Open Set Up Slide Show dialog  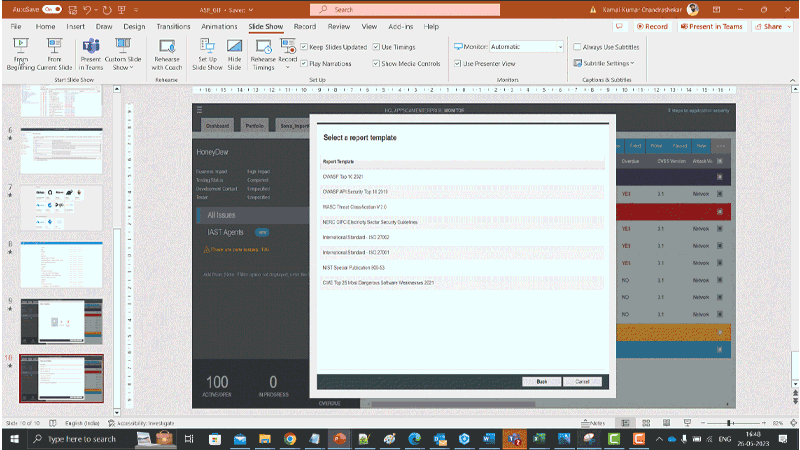(x=207, y=54)
